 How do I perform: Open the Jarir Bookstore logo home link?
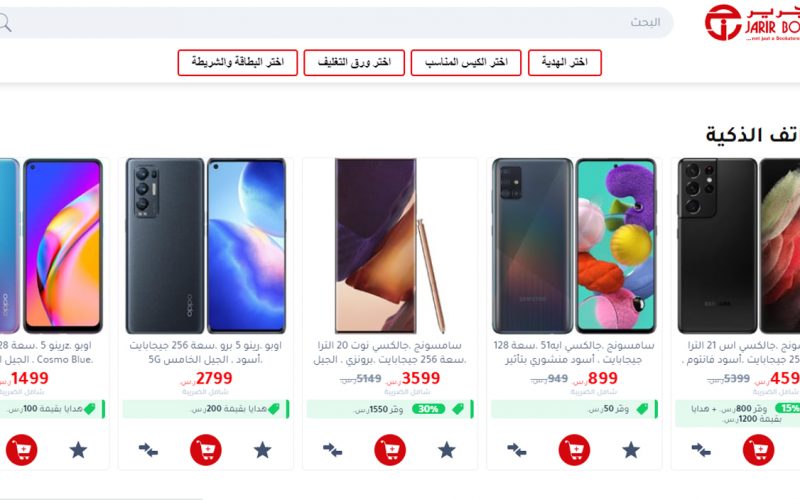click(752, 22)
